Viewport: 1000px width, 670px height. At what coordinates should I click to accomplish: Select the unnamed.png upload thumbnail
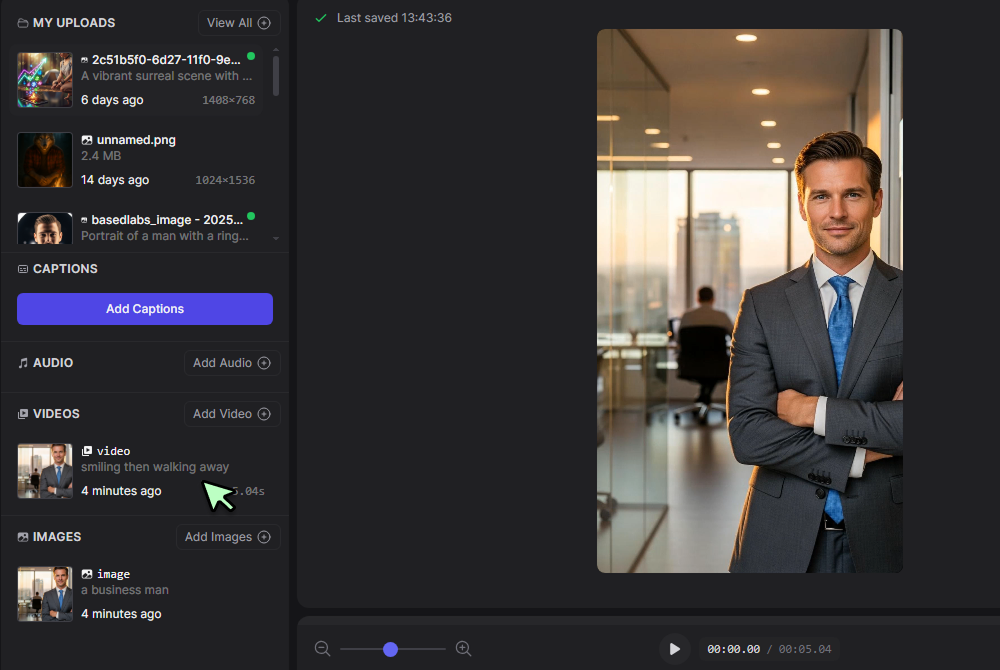pos(45,160)
